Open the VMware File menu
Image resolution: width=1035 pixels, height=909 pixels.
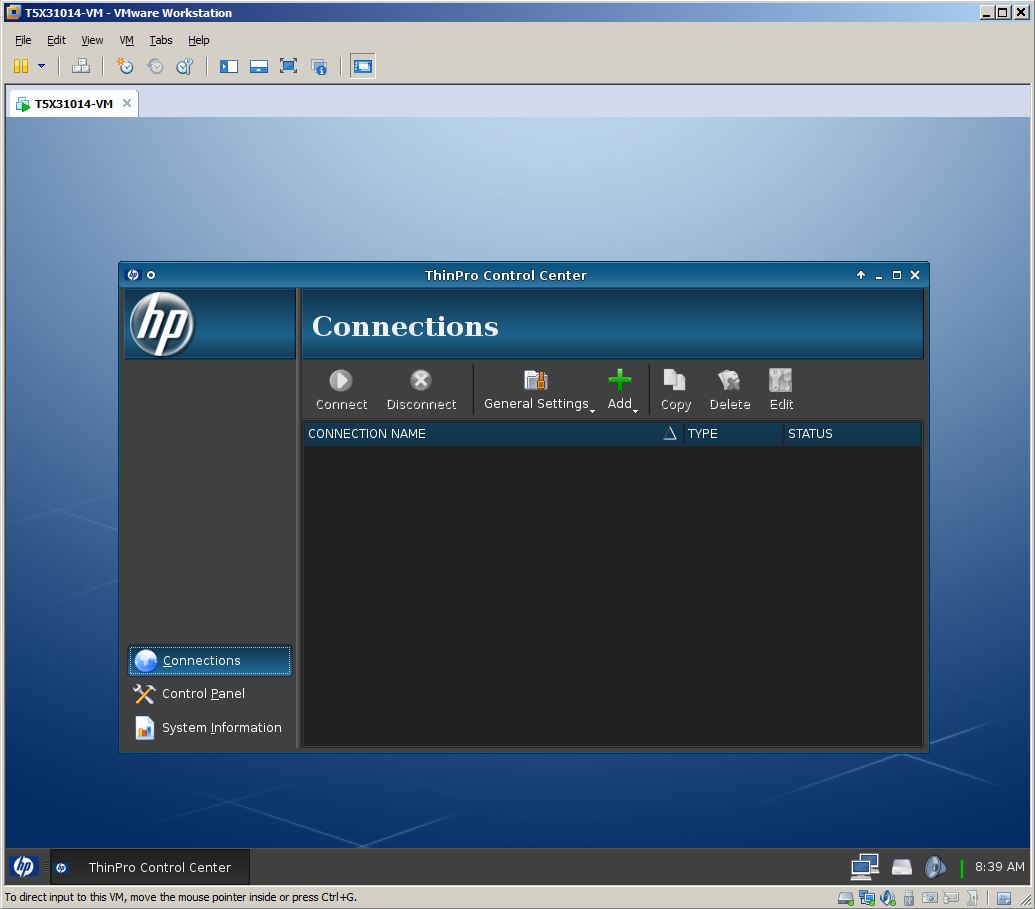pyautogui.click(x=23, y=40)
